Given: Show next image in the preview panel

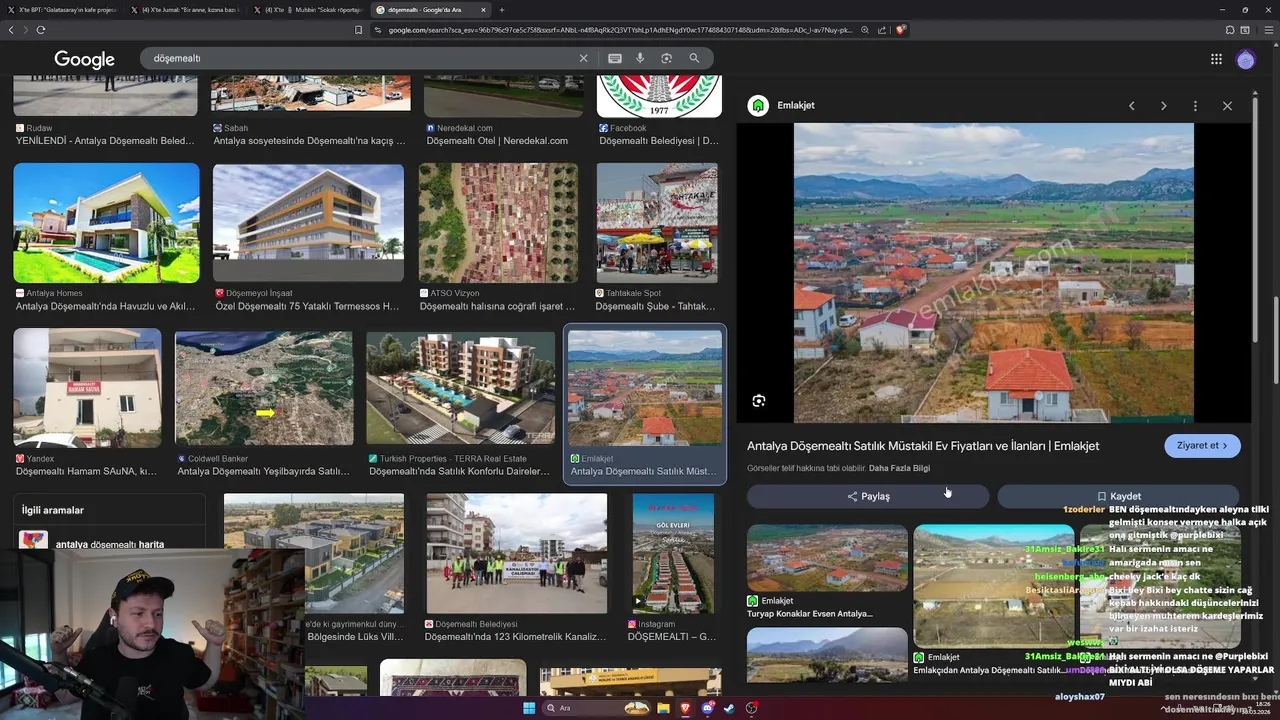Looking at the screenshot, I should click(1163, 106).
